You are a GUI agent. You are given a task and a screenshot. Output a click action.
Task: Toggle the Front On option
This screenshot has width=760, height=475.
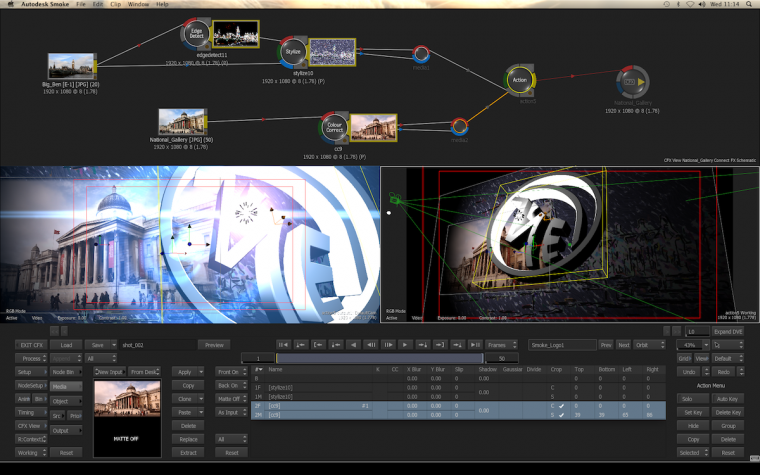pos(231,372)
